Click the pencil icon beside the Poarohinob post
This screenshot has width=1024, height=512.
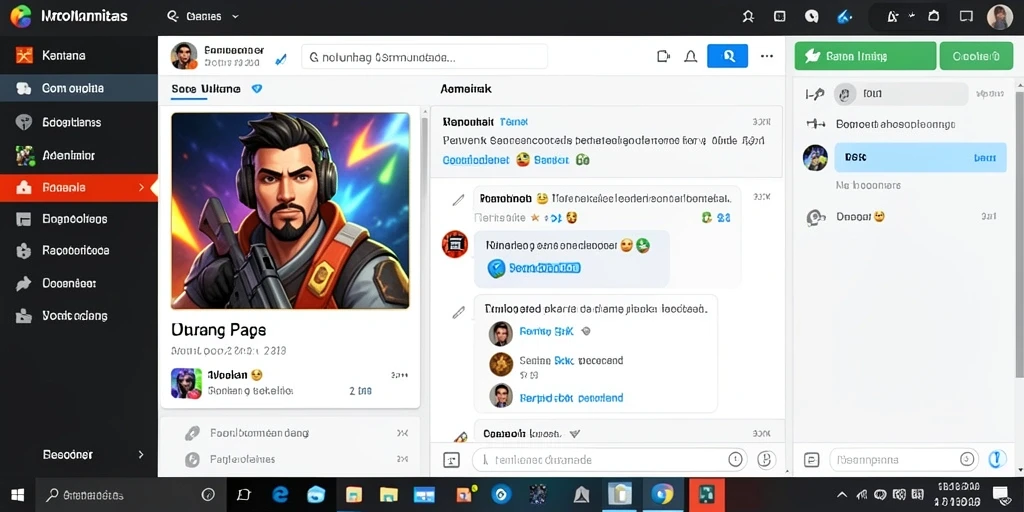[x=458, y=200]
